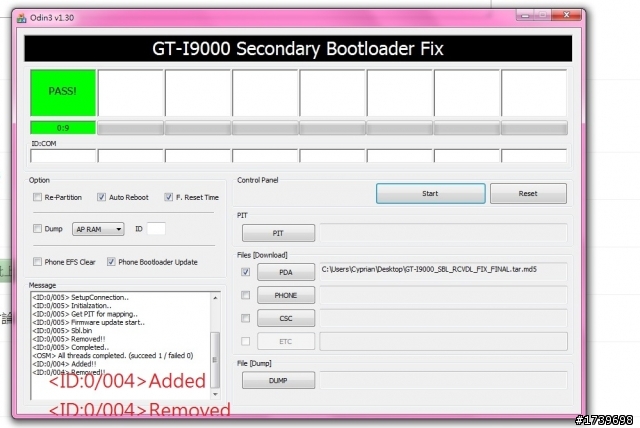Image resolution: width=640 pixels, height=428 pixels.
Task: Click the Start button
Action: coord(431,193)
